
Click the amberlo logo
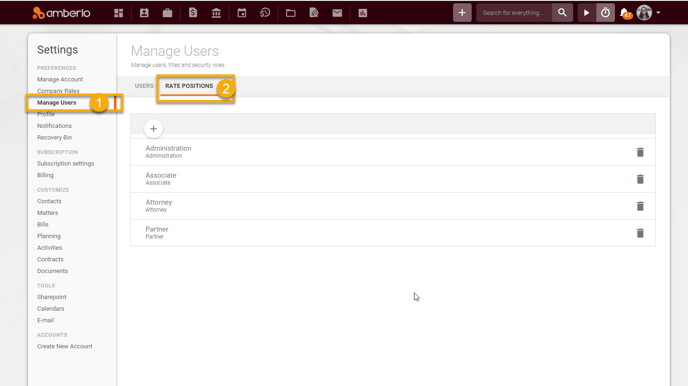61,13
